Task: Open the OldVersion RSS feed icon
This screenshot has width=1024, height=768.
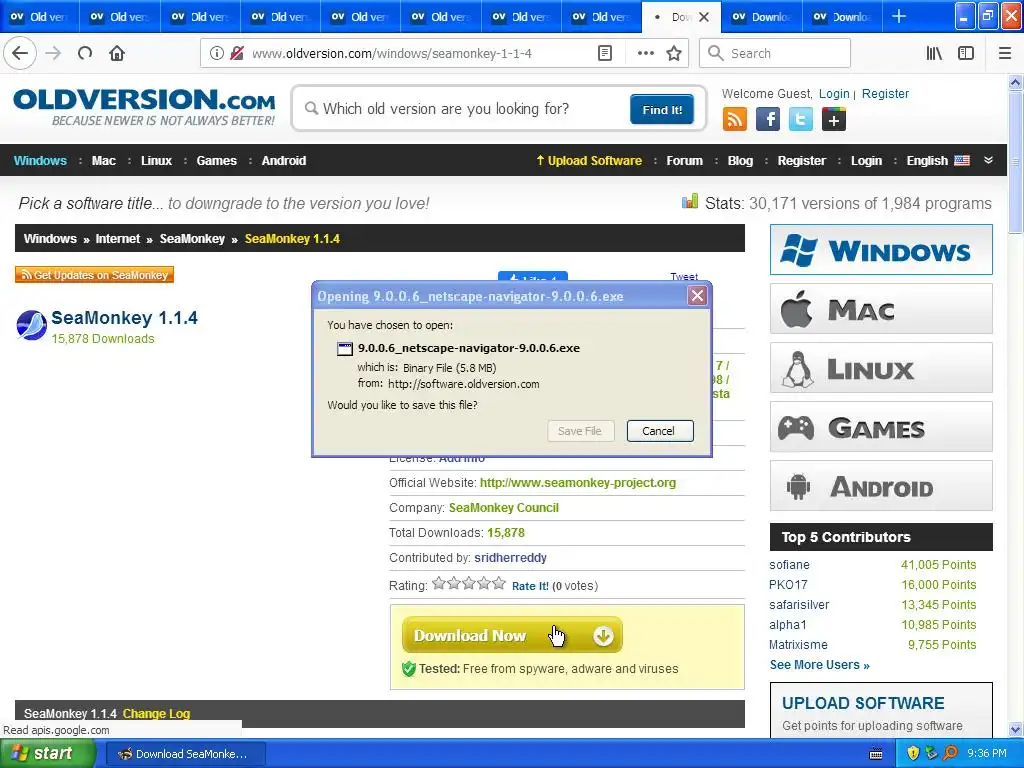Action: tap(734, 120)
